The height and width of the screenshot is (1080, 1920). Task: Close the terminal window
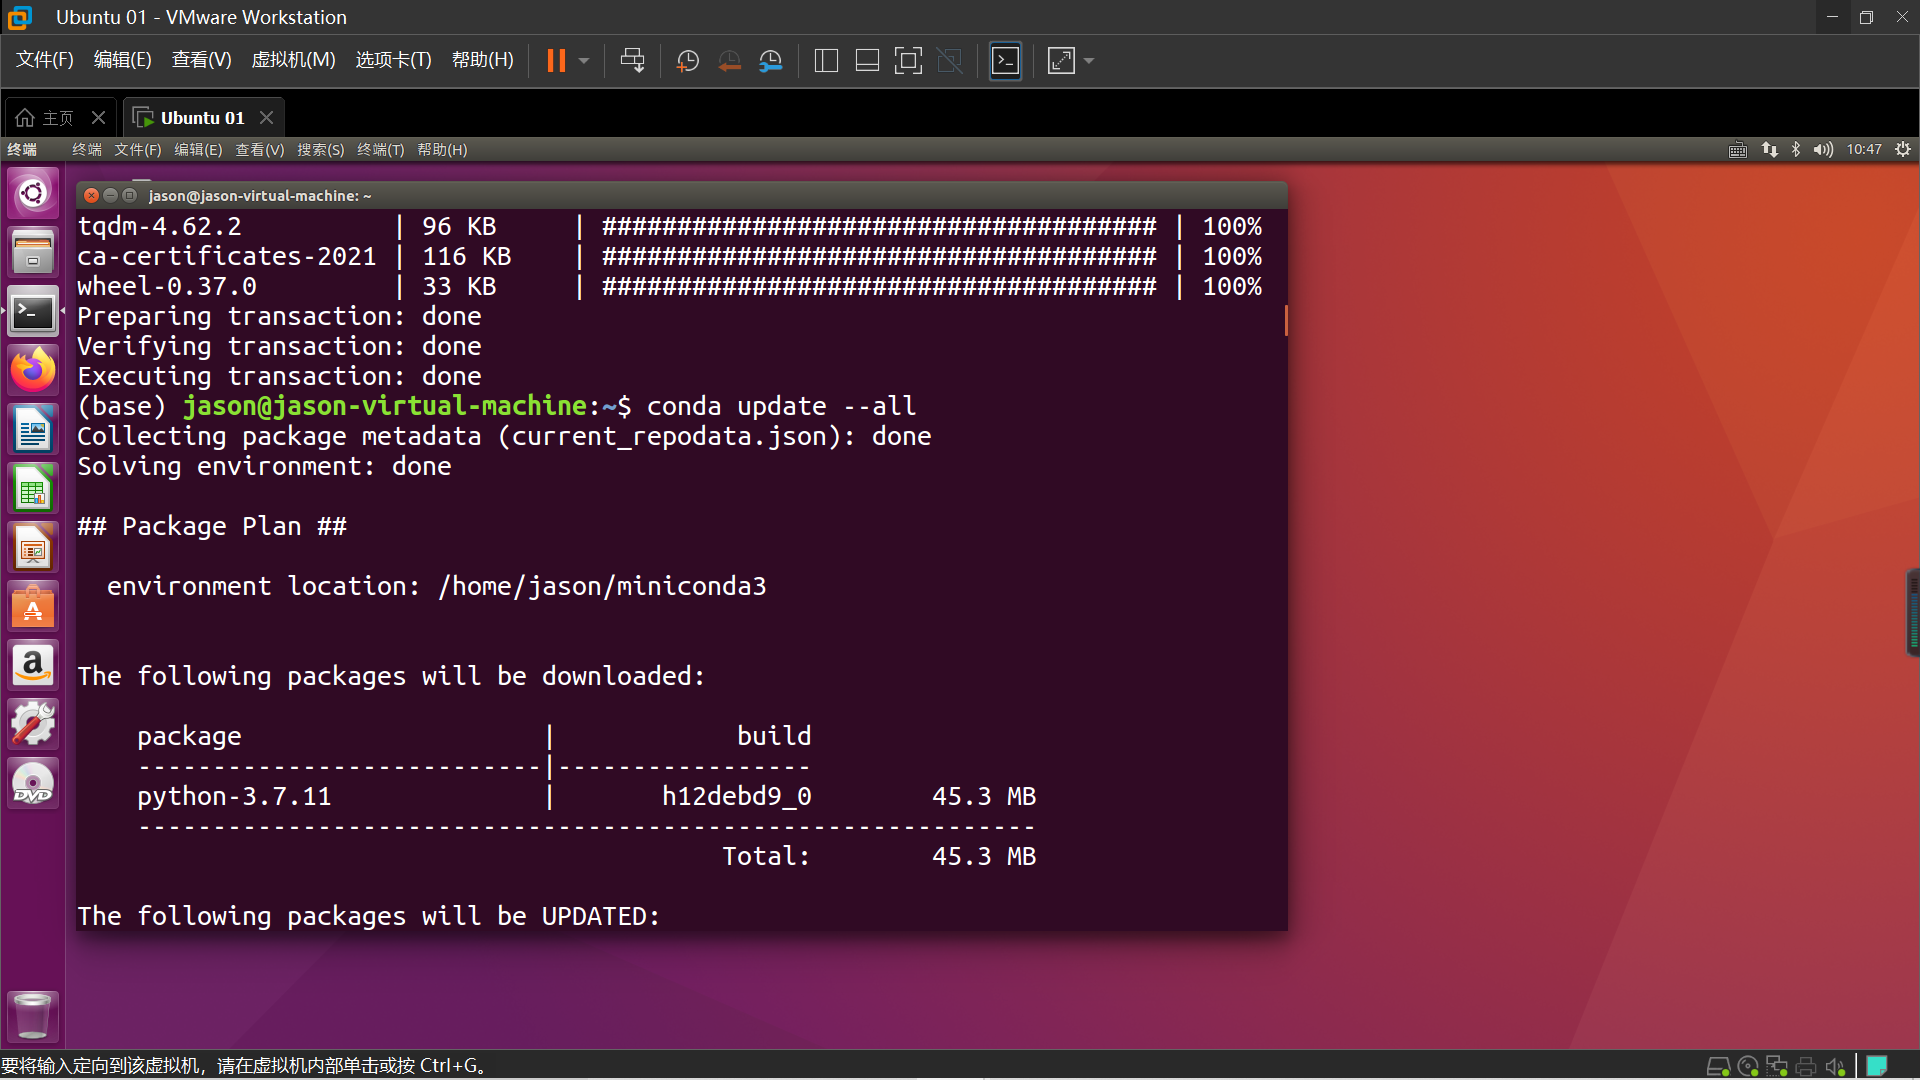pos(92,195)
